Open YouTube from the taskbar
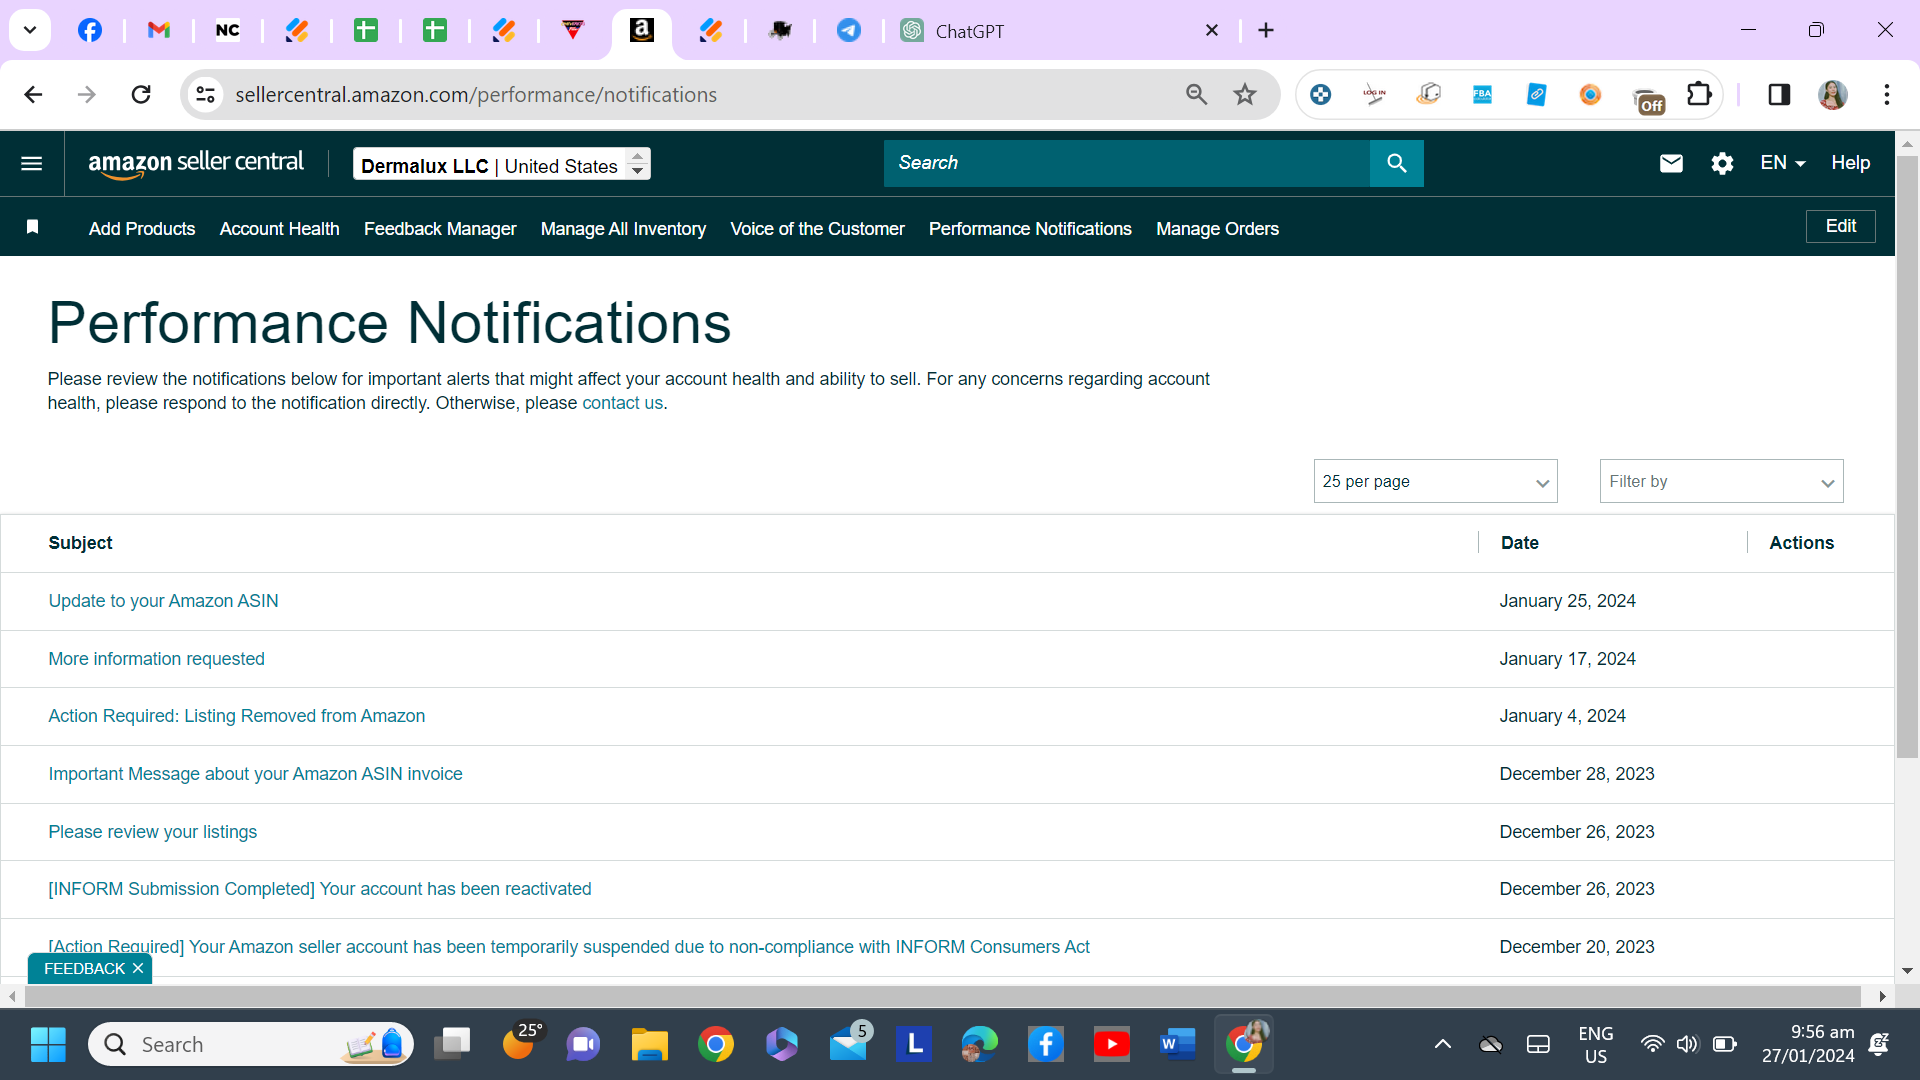Screen dimensions: 1920x1080 [x=1112, y=1045]
